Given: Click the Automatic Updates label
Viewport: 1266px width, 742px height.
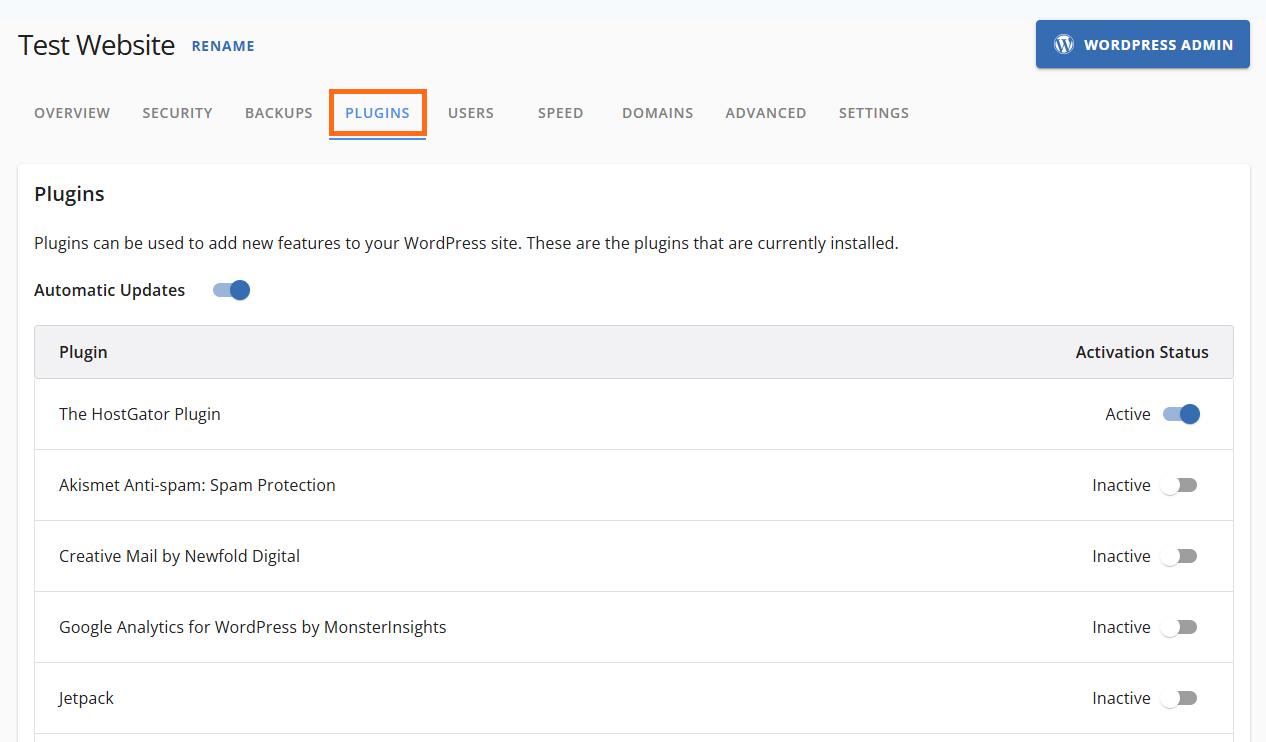Looking at the screenshot, I should coord(110,290).
